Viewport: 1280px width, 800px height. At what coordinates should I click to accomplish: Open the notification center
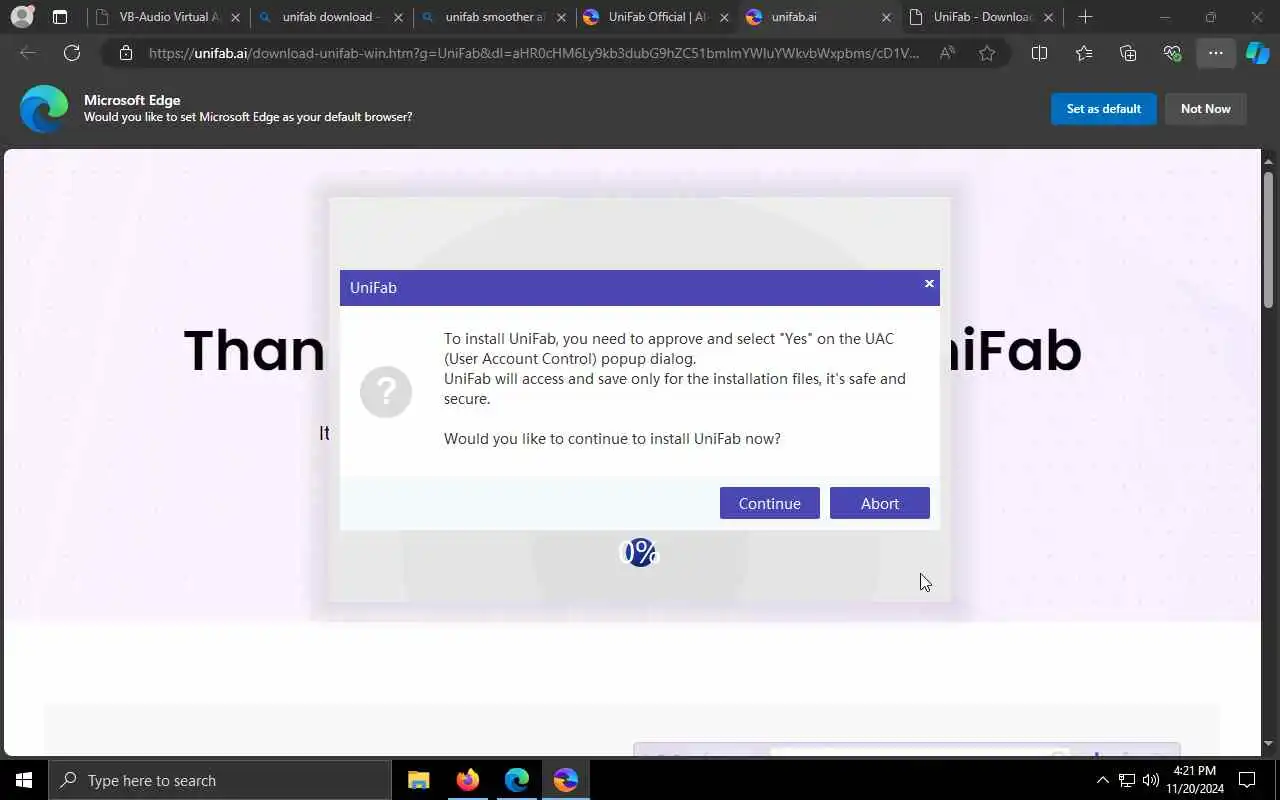tap(1248, 780)
